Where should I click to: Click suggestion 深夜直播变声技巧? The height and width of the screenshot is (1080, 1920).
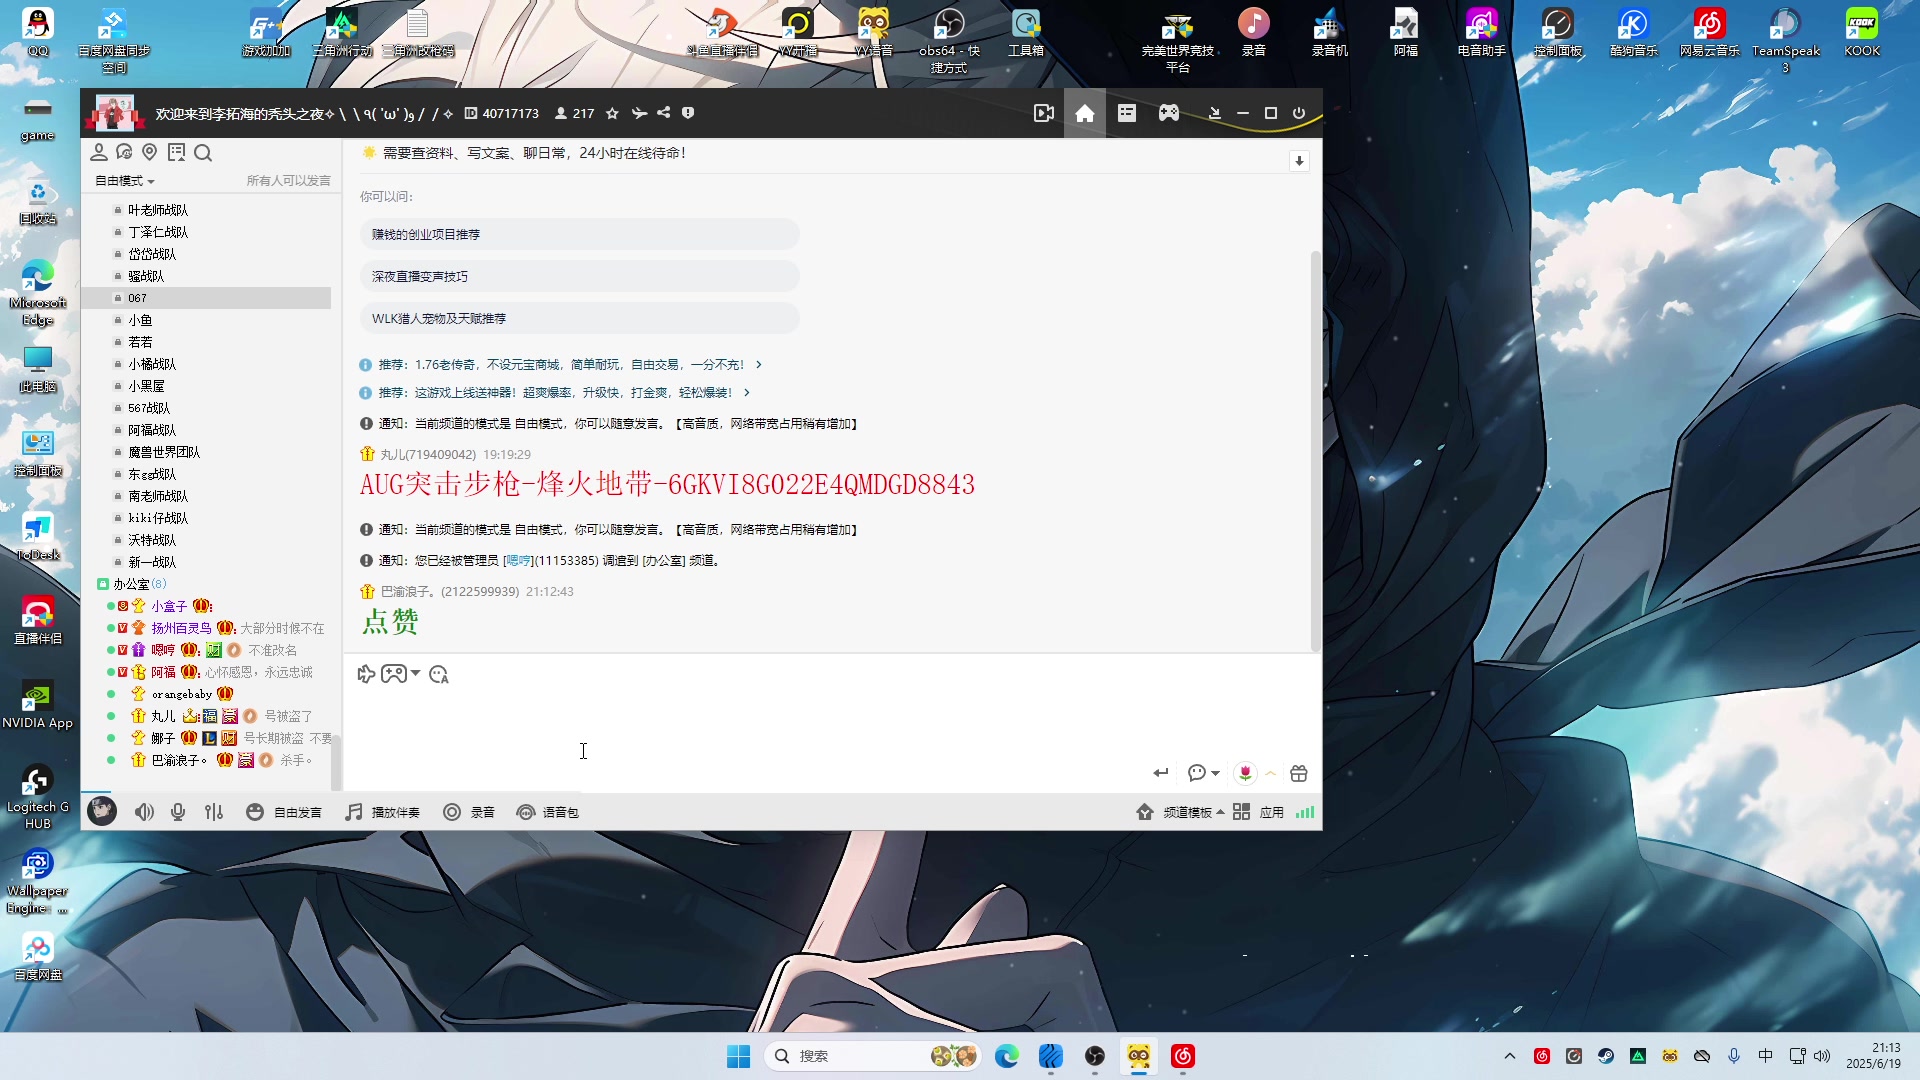pyautogui.click(x=579, y=276)
